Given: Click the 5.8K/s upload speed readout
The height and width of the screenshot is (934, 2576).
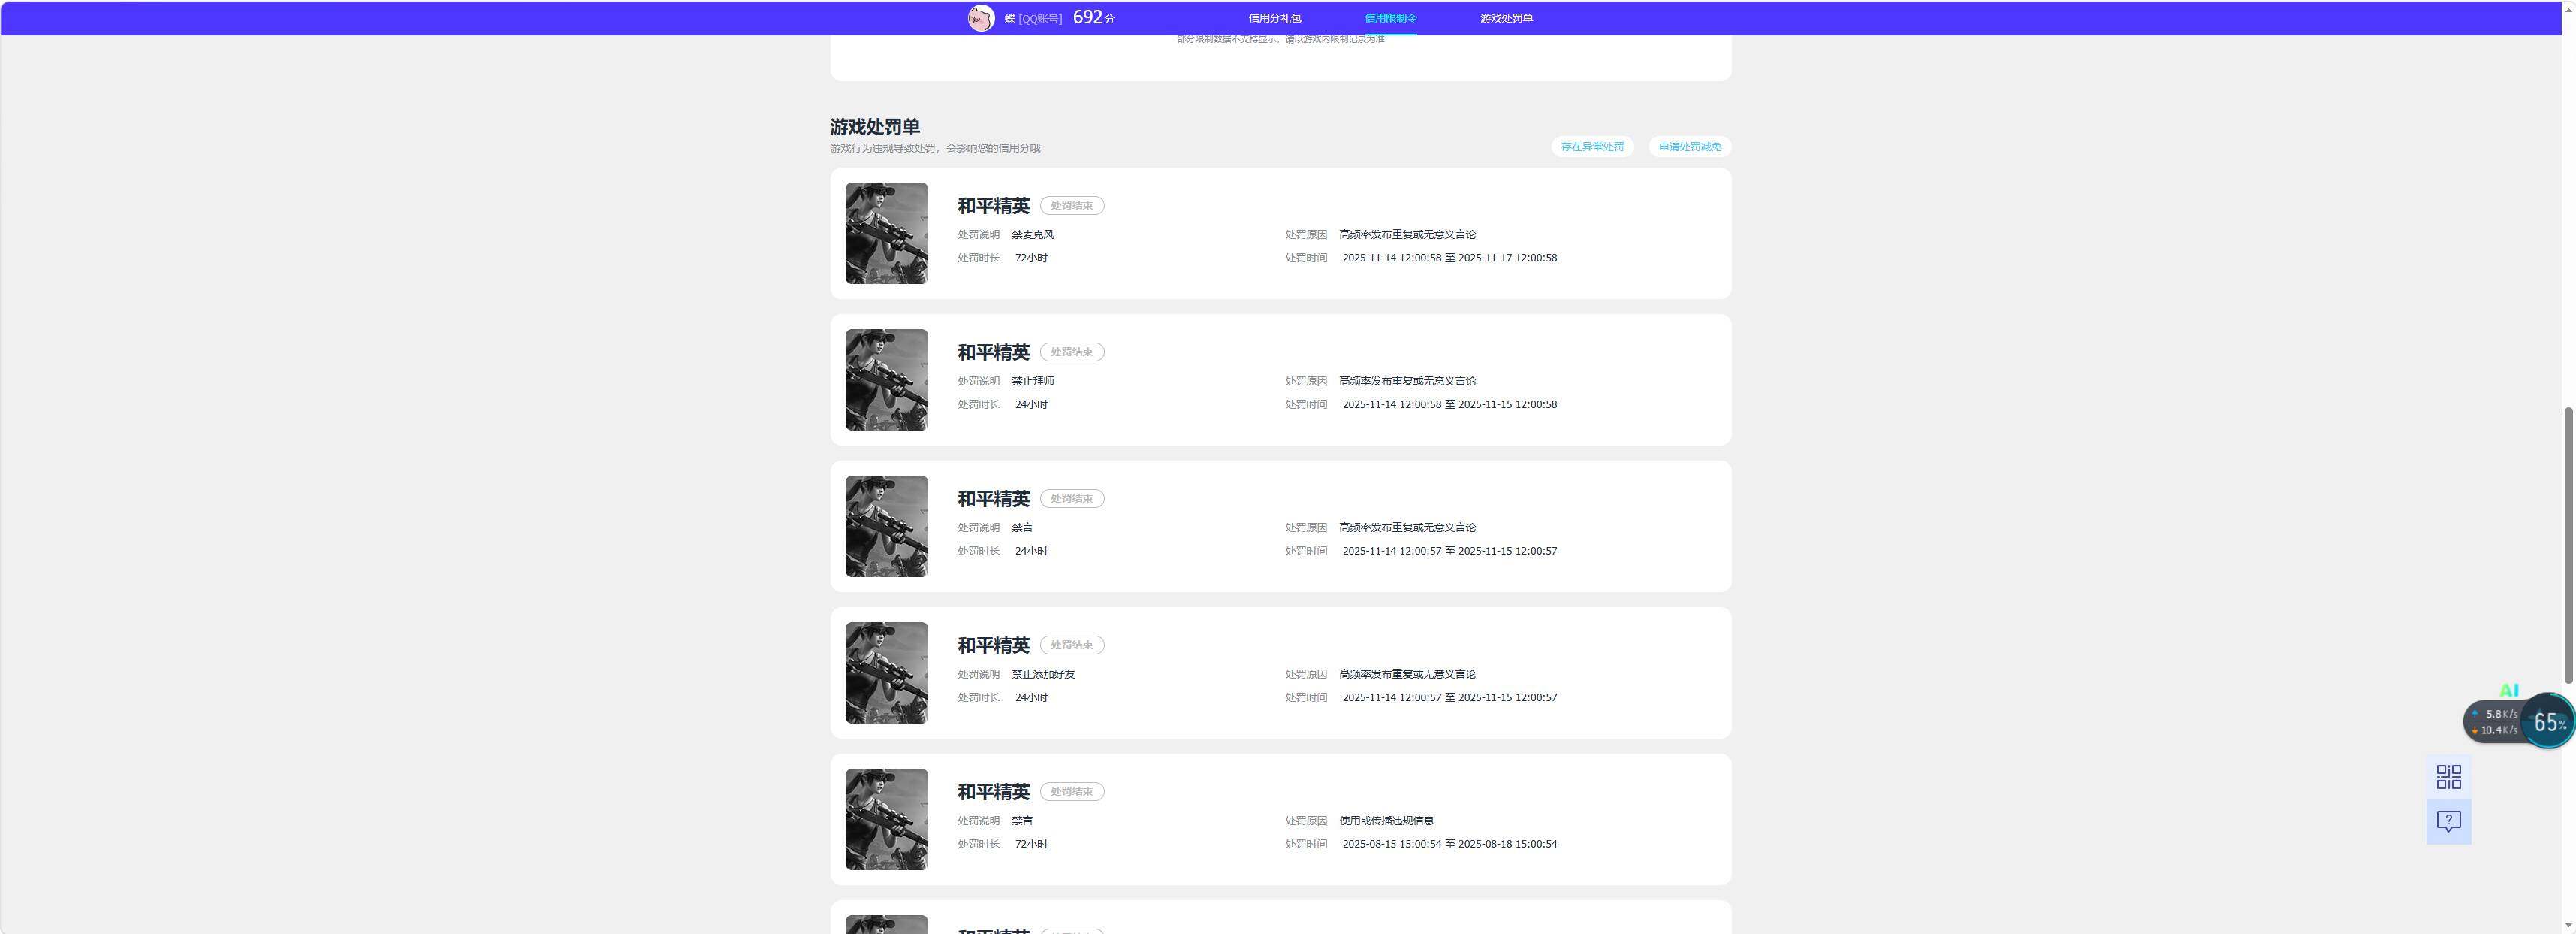Looking at the screenshot, I should pos(2501,714).
